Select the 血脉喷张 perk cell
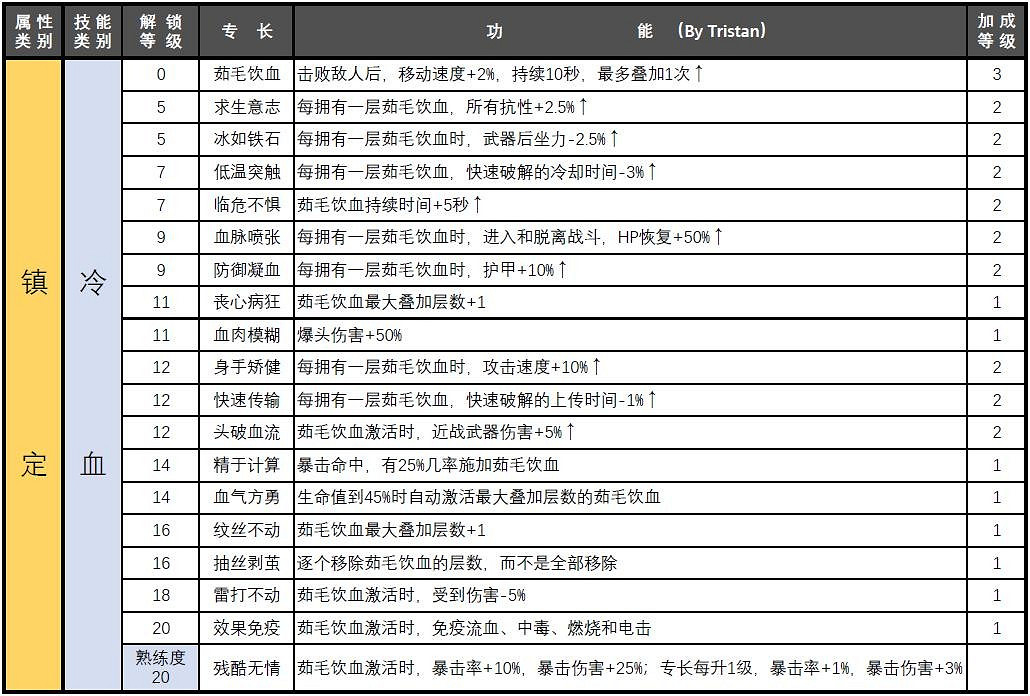The width and height of the screenshot is (1030, 696). point(245,238)
